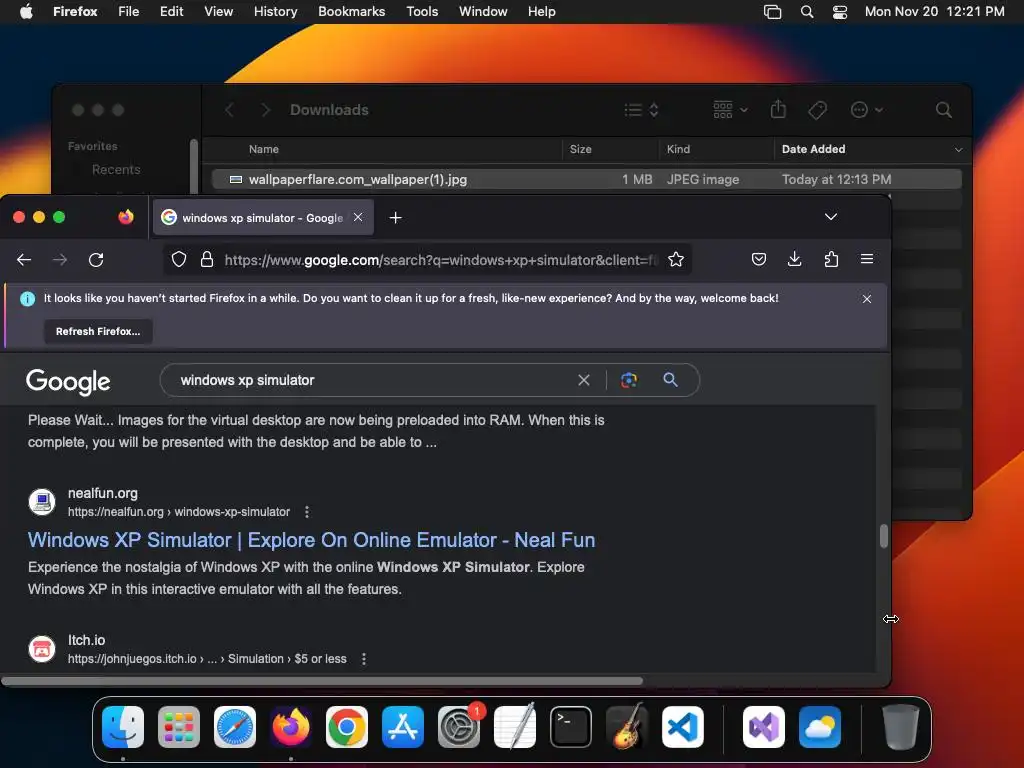Open the Tools menu
The height and width of the screenshot is (768, 1024).
[x=422, y=11]
